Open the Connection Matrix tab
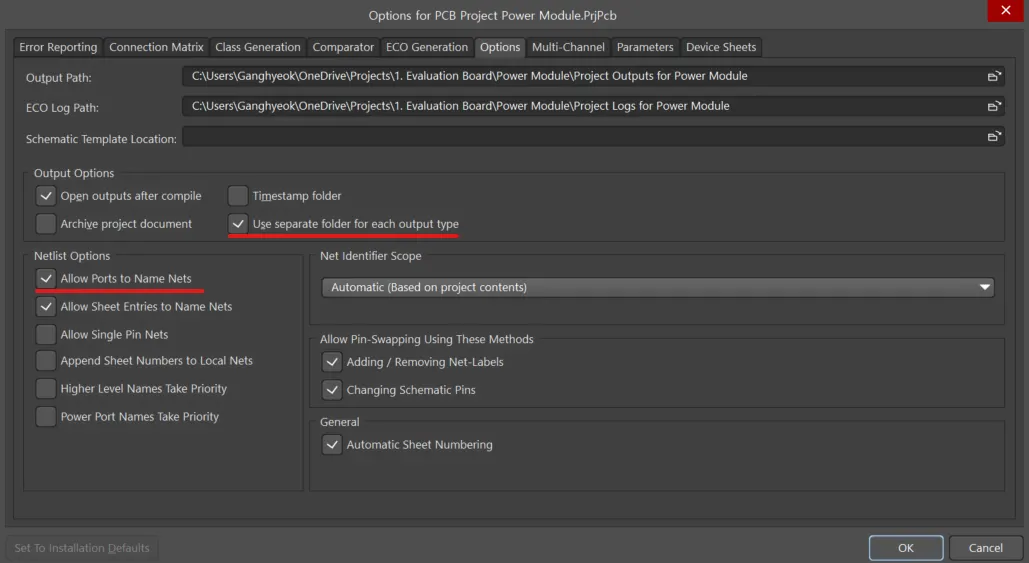 click(156, 47)
